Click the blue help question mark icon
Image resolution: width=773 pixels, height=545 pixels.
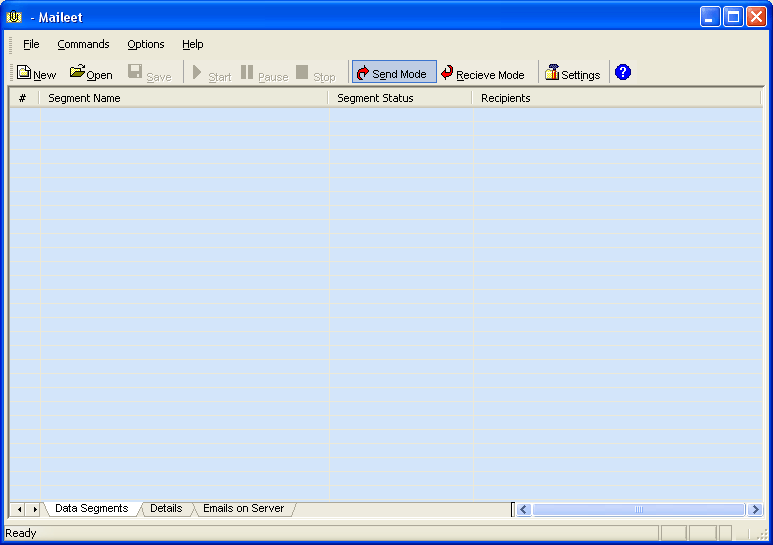(x=623, y=72)
